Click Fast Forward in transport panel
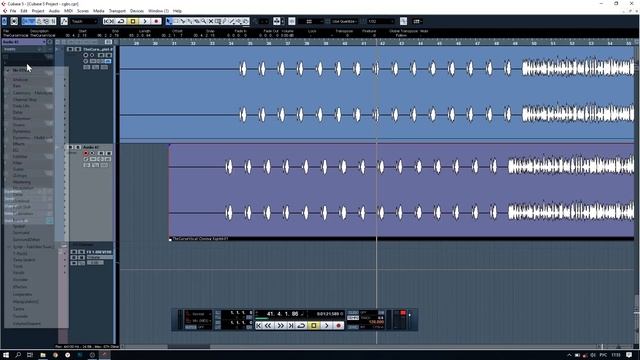Screen dimensions: 640x360 [280, 326]
